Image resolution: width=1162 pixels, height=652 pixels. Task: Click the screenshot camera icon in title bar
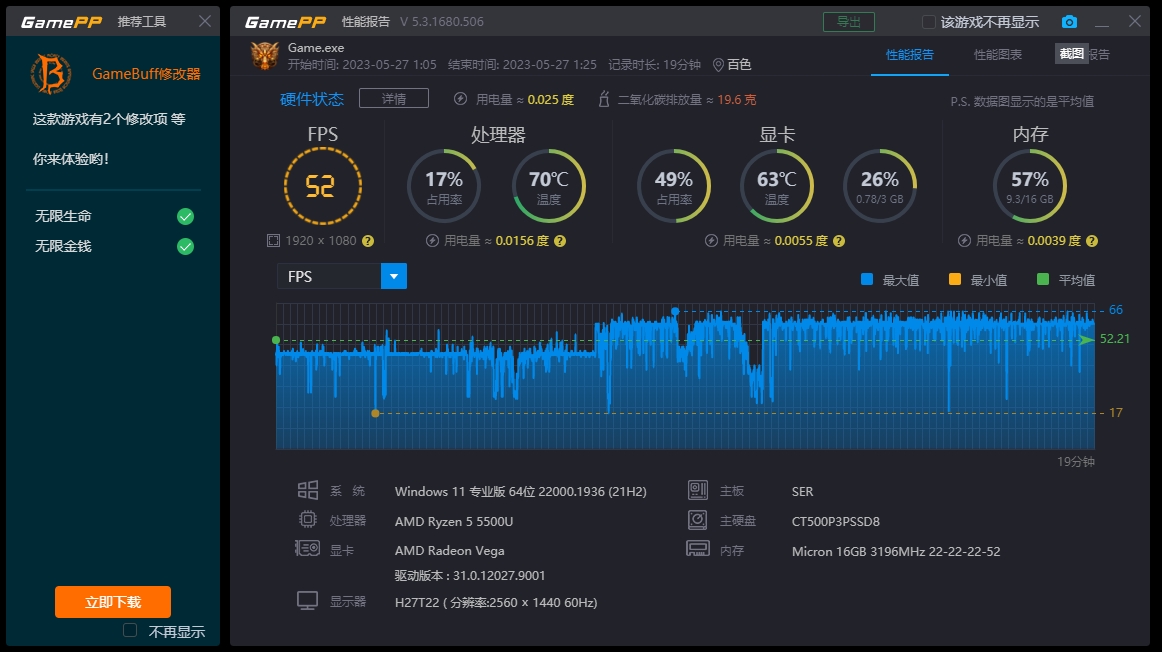coord(1068,21)
